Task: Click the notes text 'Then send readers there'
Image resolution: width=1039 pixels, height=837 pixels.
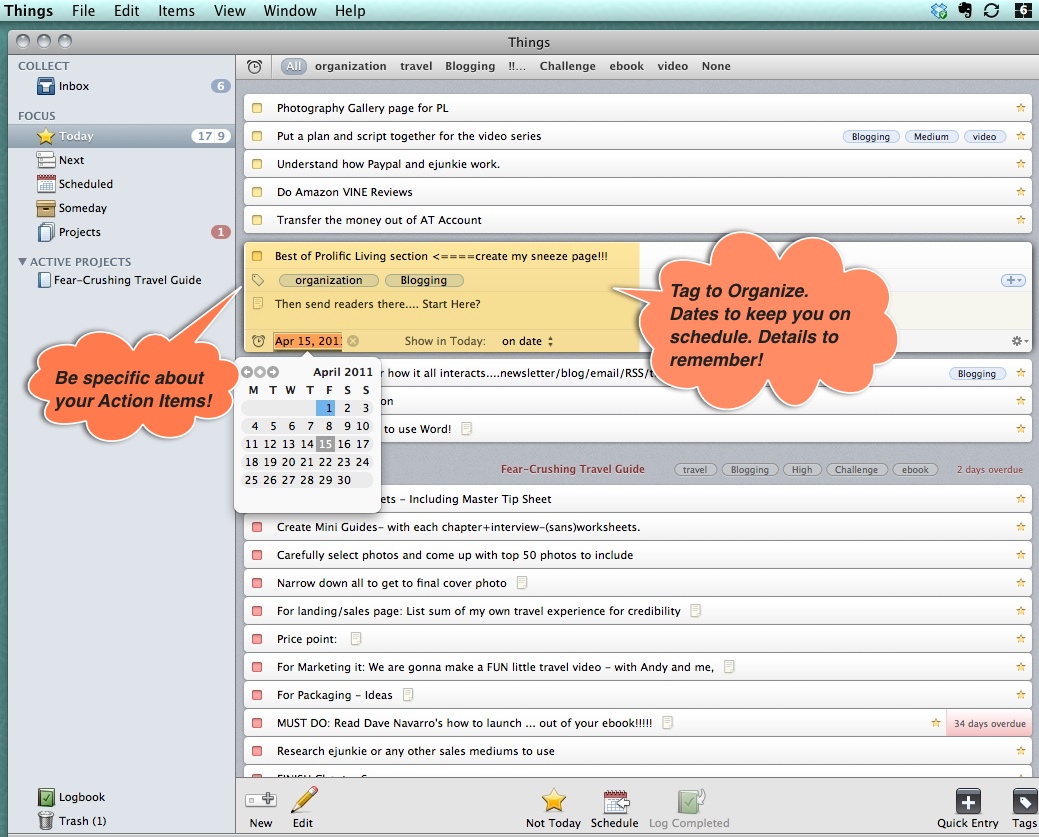Action: click(x=378, y=304)
